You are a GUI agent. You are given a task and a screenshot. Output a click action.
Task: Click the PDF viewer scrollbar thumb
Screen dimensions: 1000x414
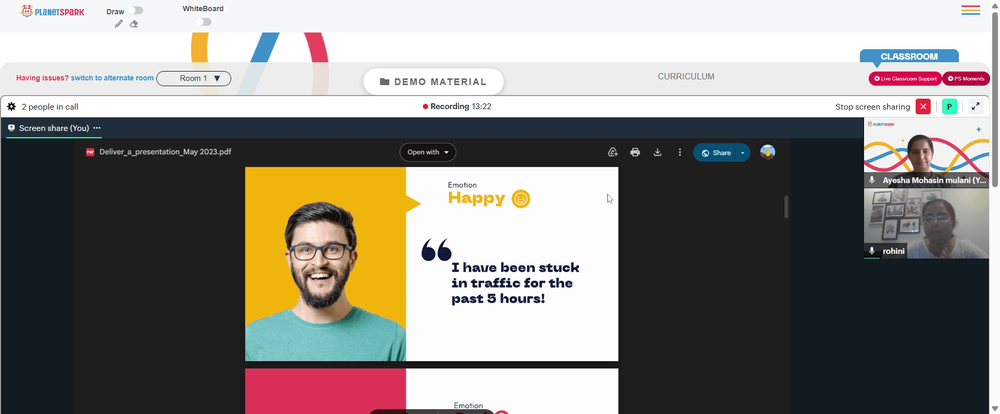[786, 207]
